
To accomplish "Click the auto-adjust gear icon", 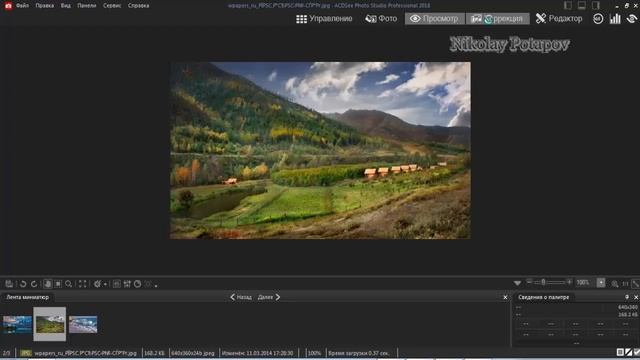I will click(97, 284).
